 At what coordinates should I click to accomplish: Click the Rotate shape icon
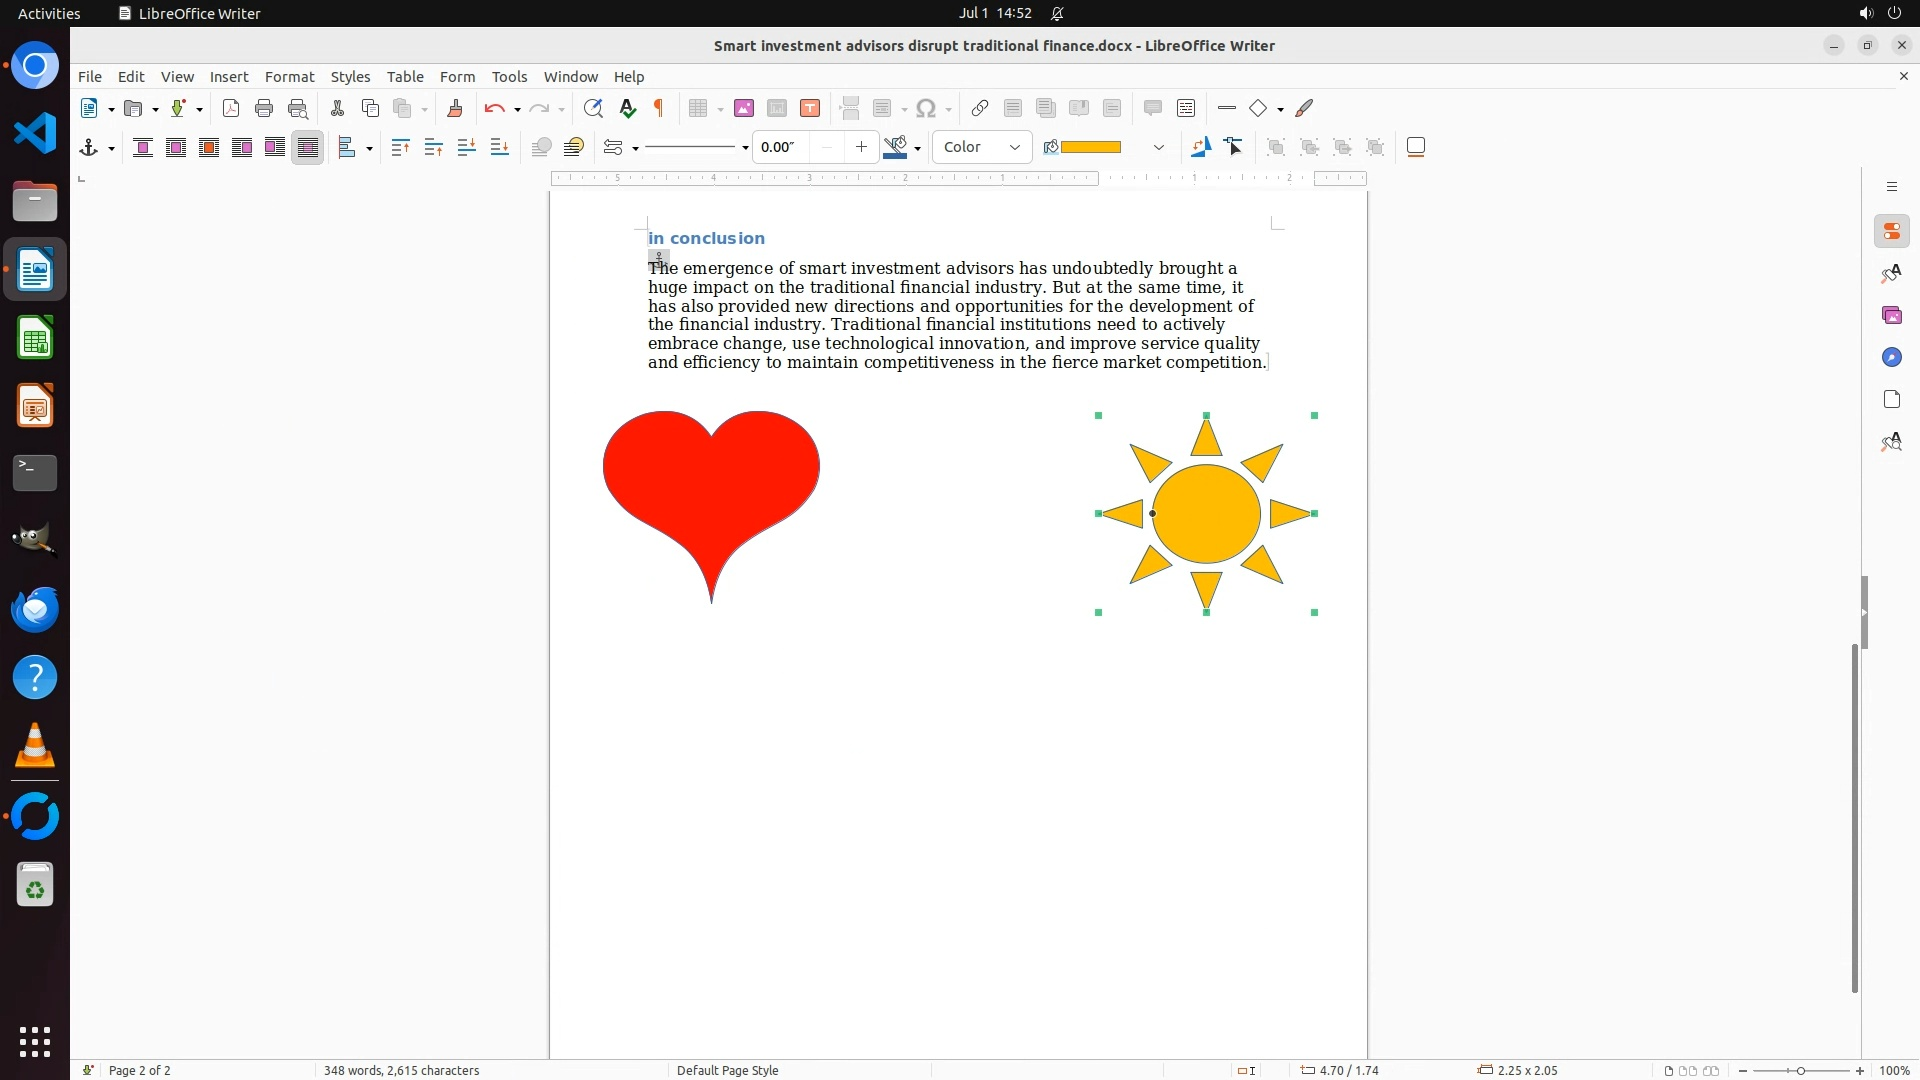(1200, 148)
